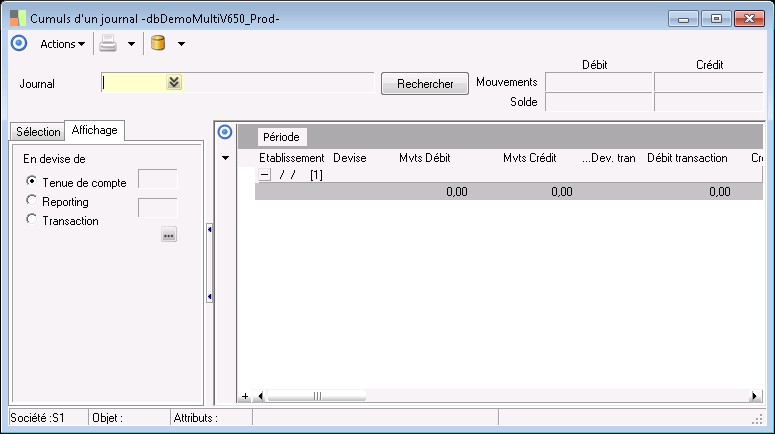Image resolution: width=775 pixels, height=434 pixels.
Task: Click the Attributs status bar entry
Action: click(196, 418)
